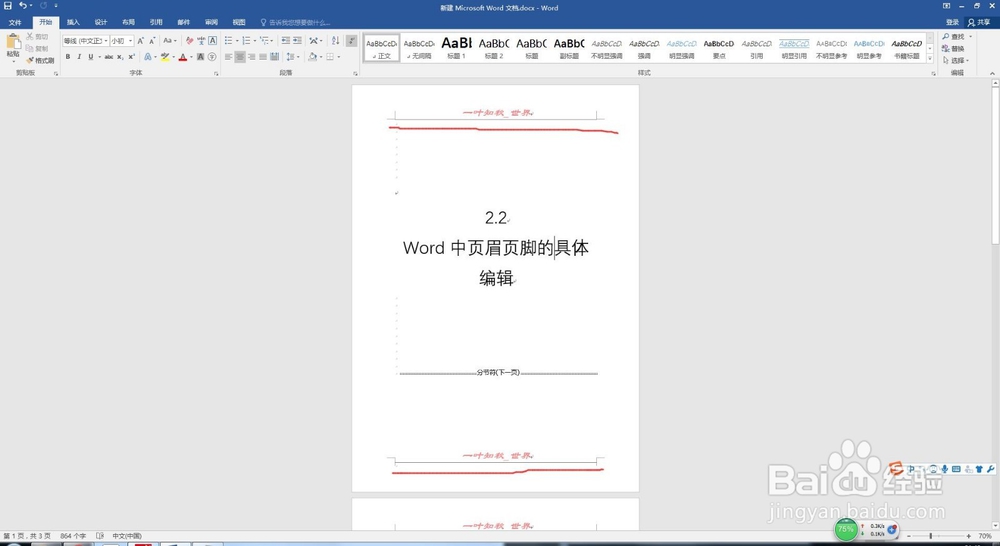
Task: Open the line spacing dropdown
Action: point(293,57)
